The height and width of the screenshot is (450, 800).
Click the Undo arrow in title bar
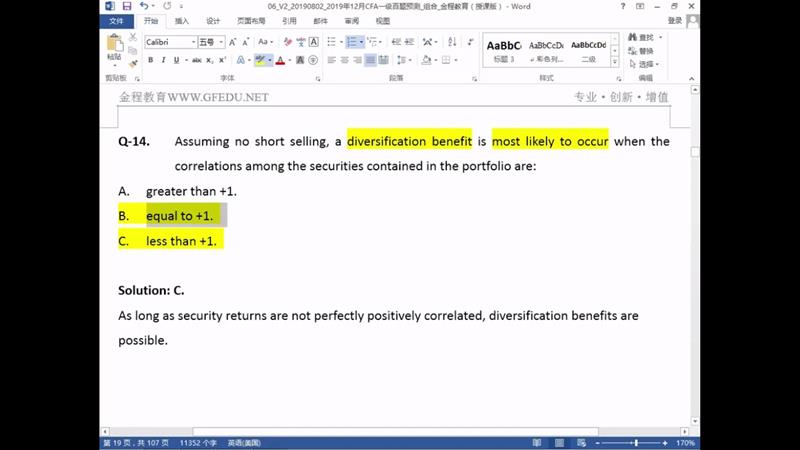coord(144,6)
